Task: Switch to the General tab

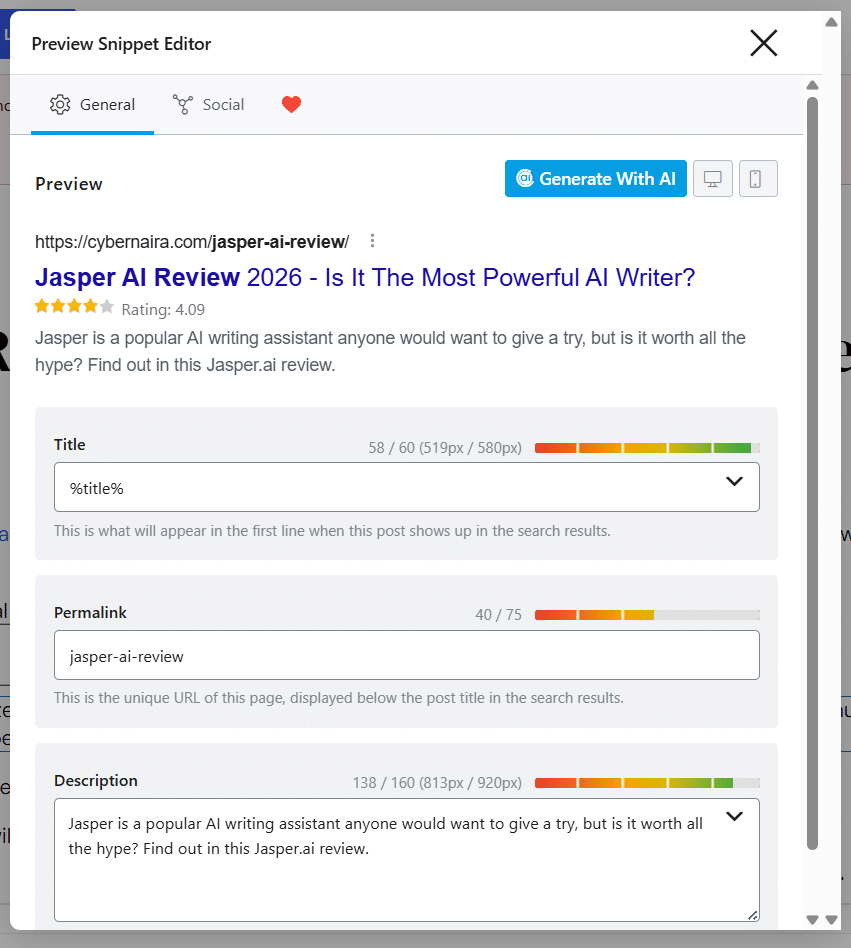Action: tap(92, 105)
